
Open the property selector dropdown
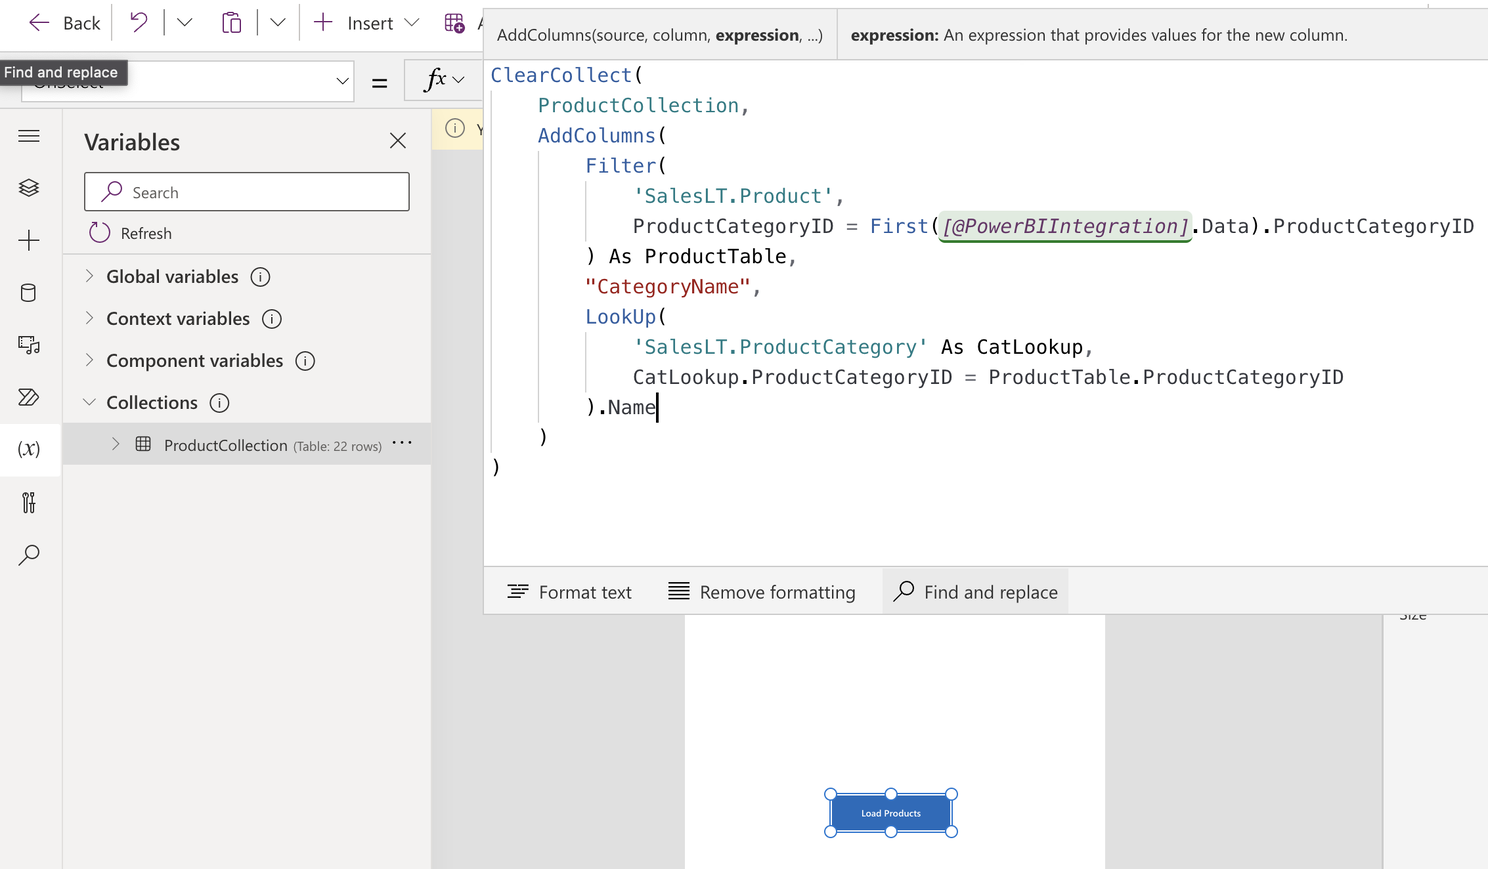click(x=342, y=81)
